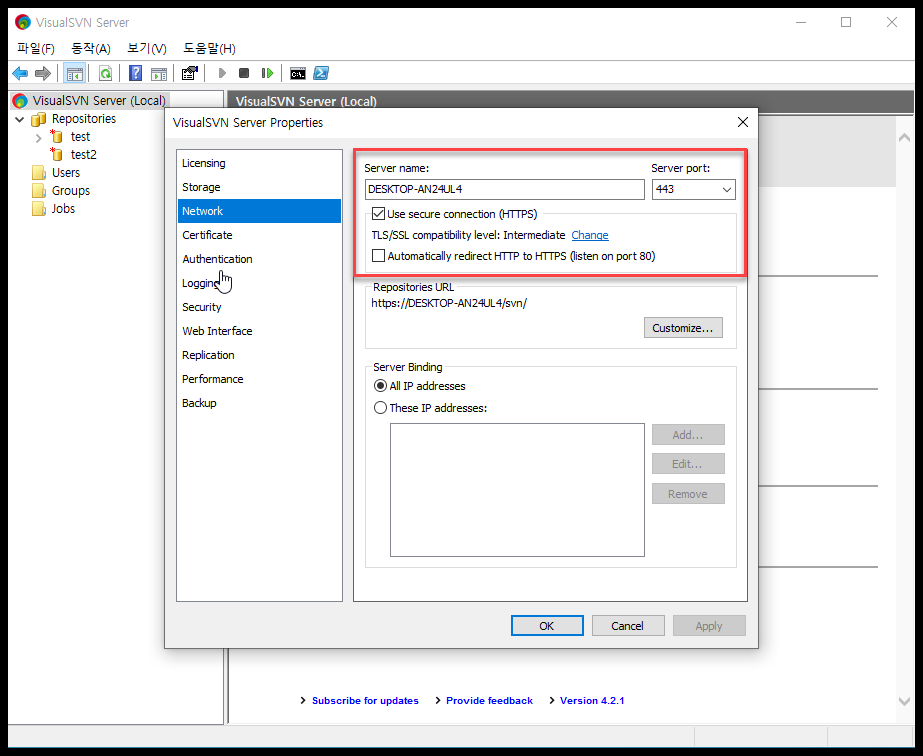923x756 pixels.
Task: Switch to the Performance page
Action: [x=259, y=379]
